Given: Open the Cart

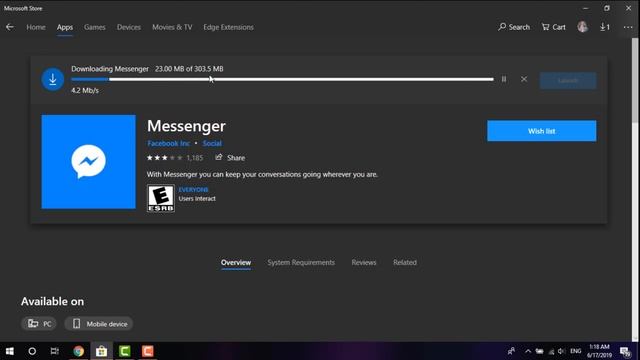Looking at the screenshot, I should pyautogui.click(x=553, y=27).
